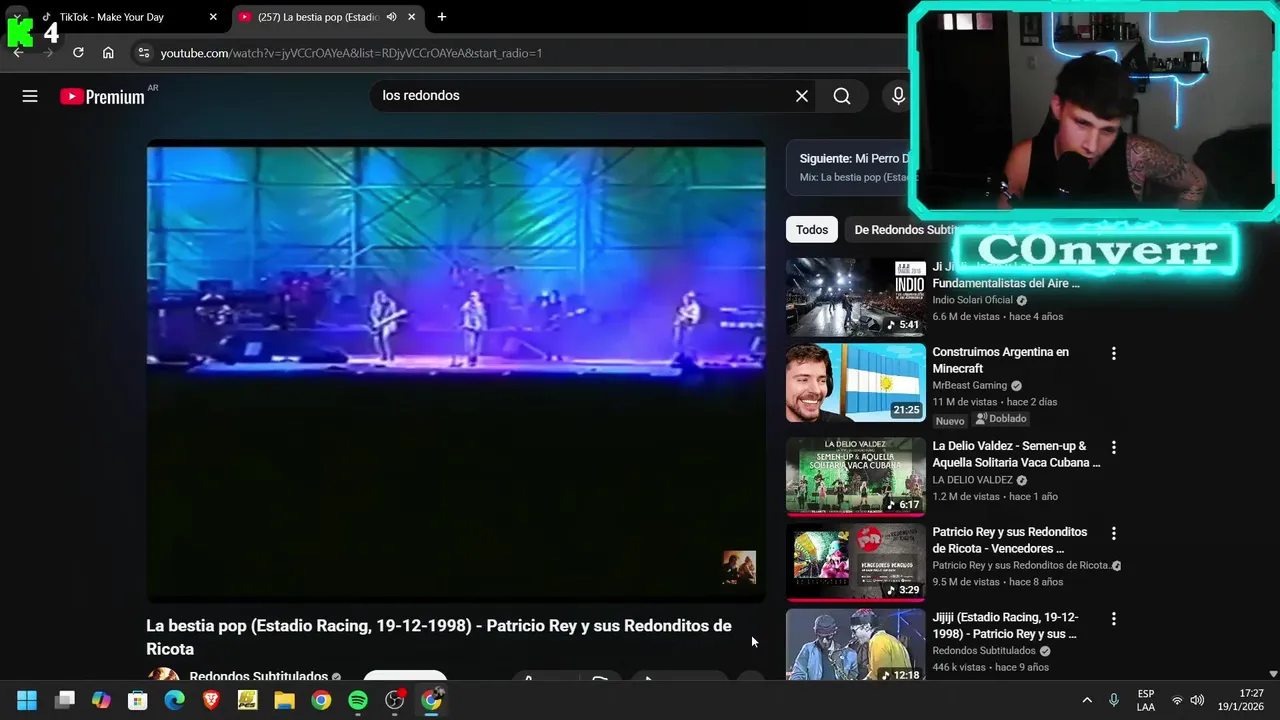Click 'Redondos Subtitulados' under Jijiji video
The width and height of the screenshot is (1280, 720).
pos(985,651)
